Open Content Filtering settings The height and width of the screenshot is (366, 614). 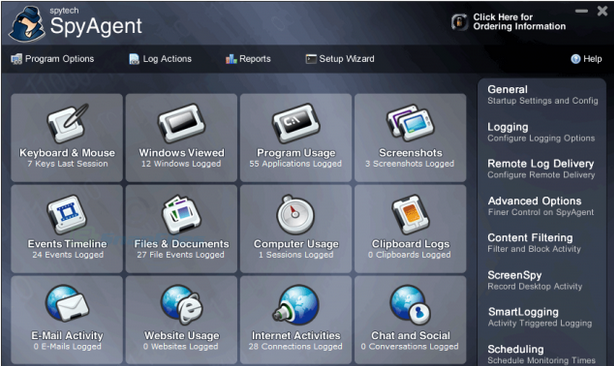click(534, 243)
